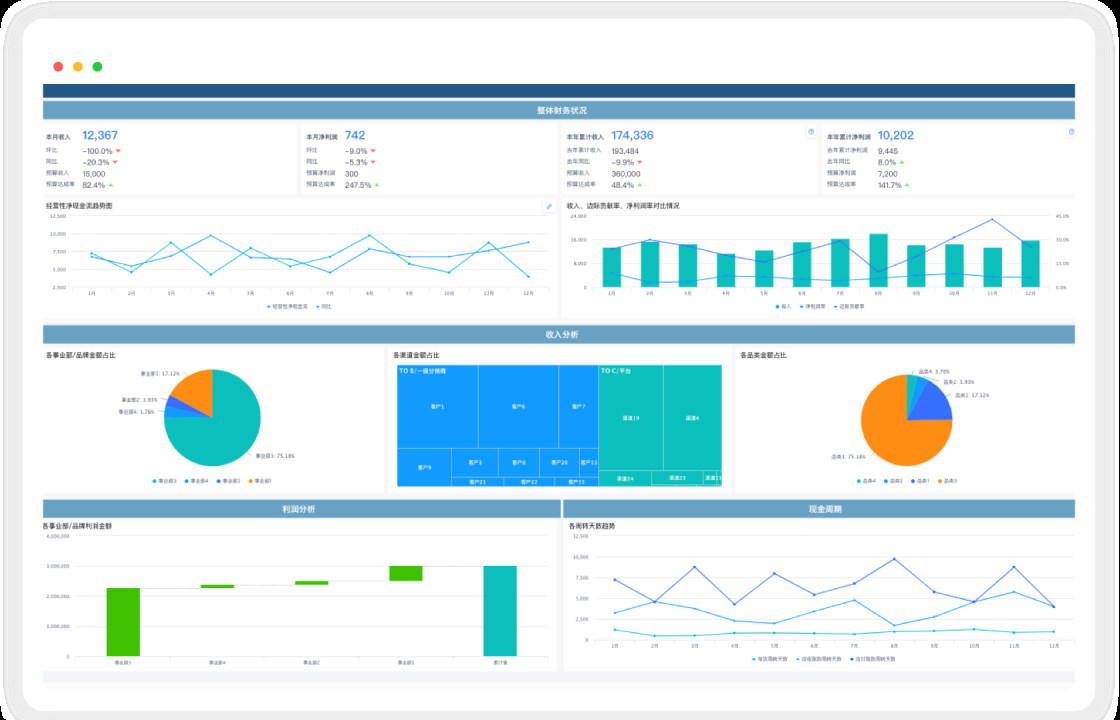The image size is (1120, 720).
Task: Expand the TO C/平台 treemap group header
Action: coord(616,371)
